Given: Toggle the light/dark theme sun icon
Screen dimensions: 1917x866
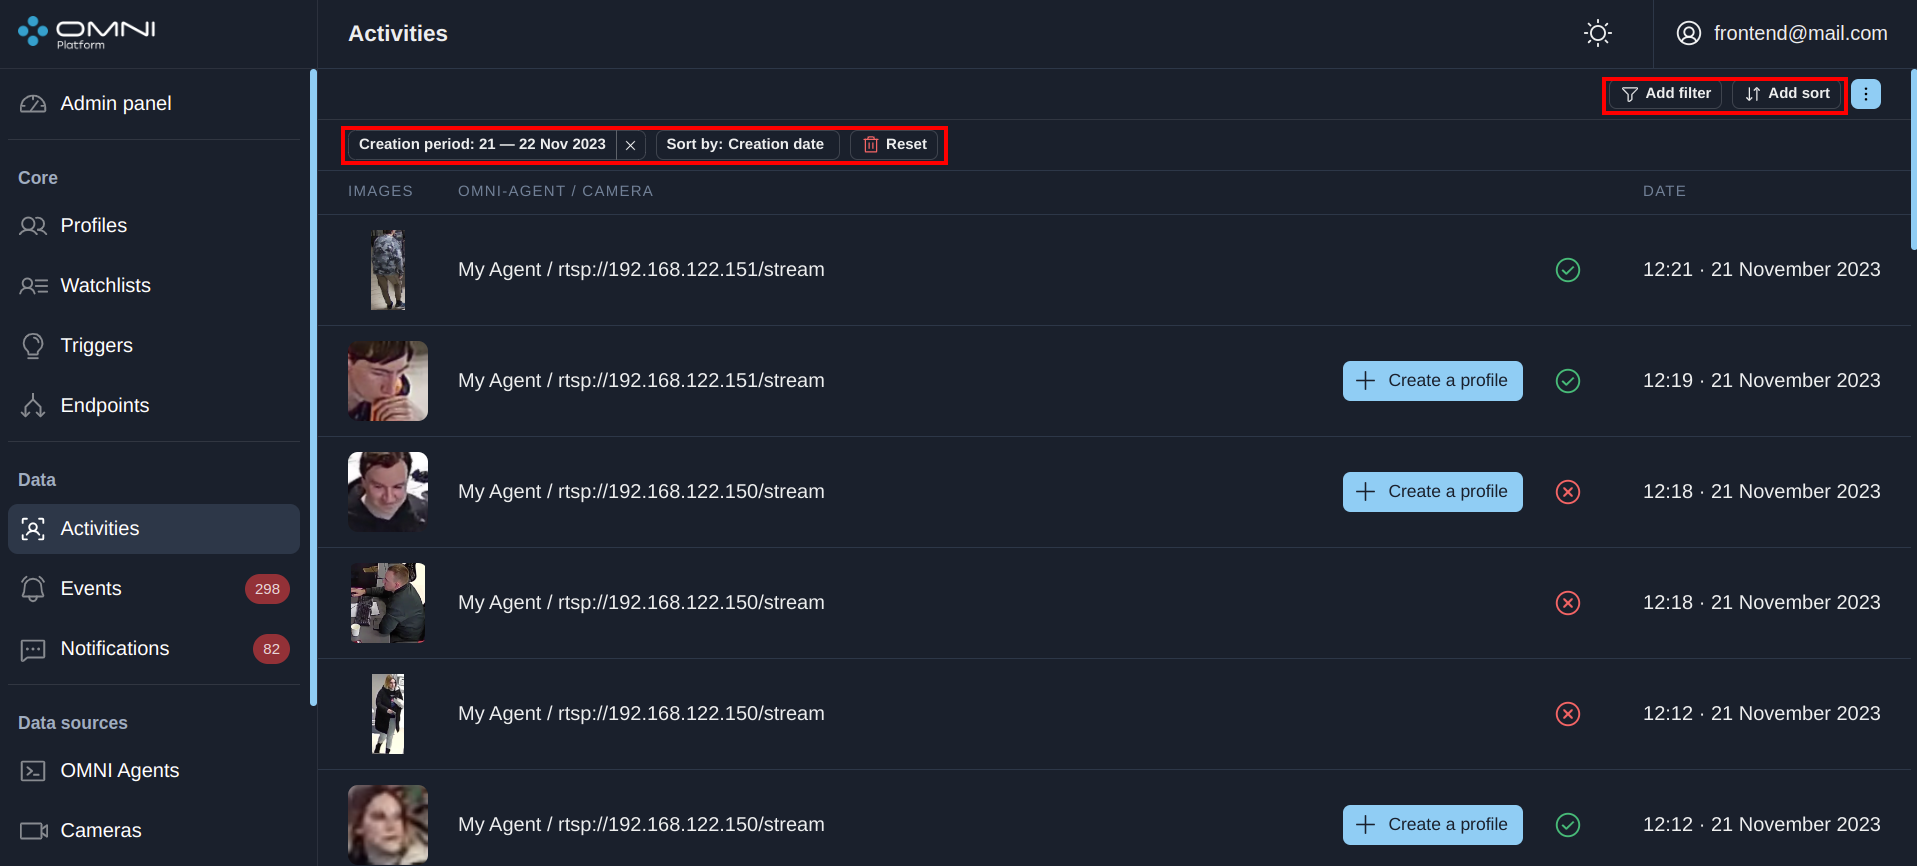Looking at the screenshot, I should click(x=1598, y=33).
